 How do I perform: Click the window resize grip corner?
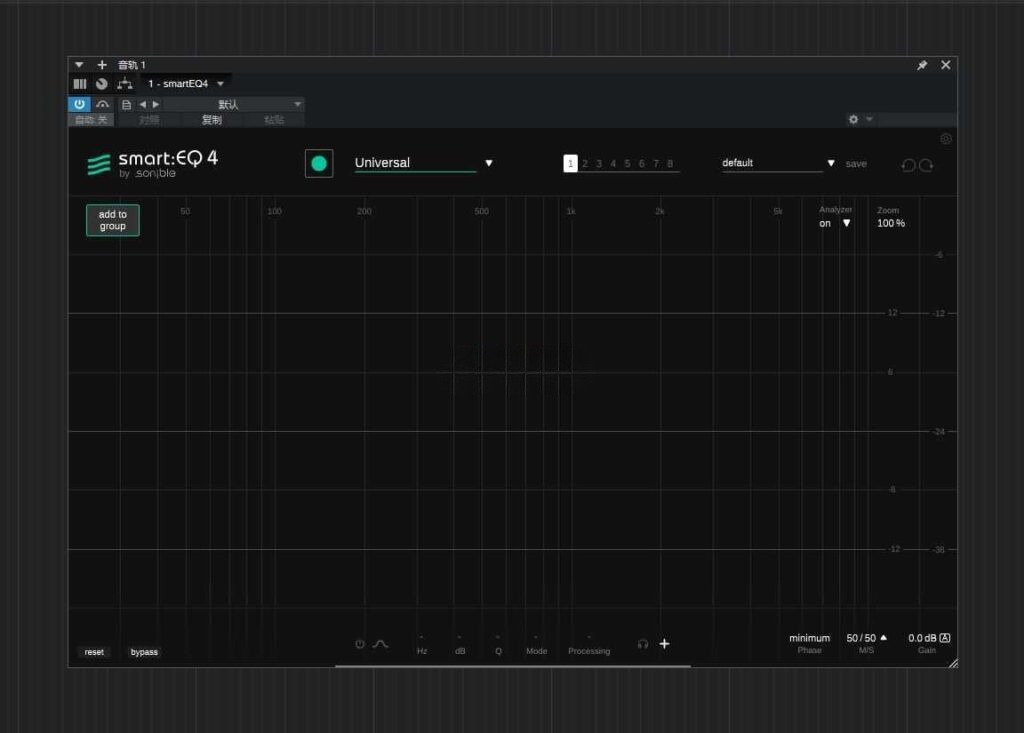click(x=953, y=663)
